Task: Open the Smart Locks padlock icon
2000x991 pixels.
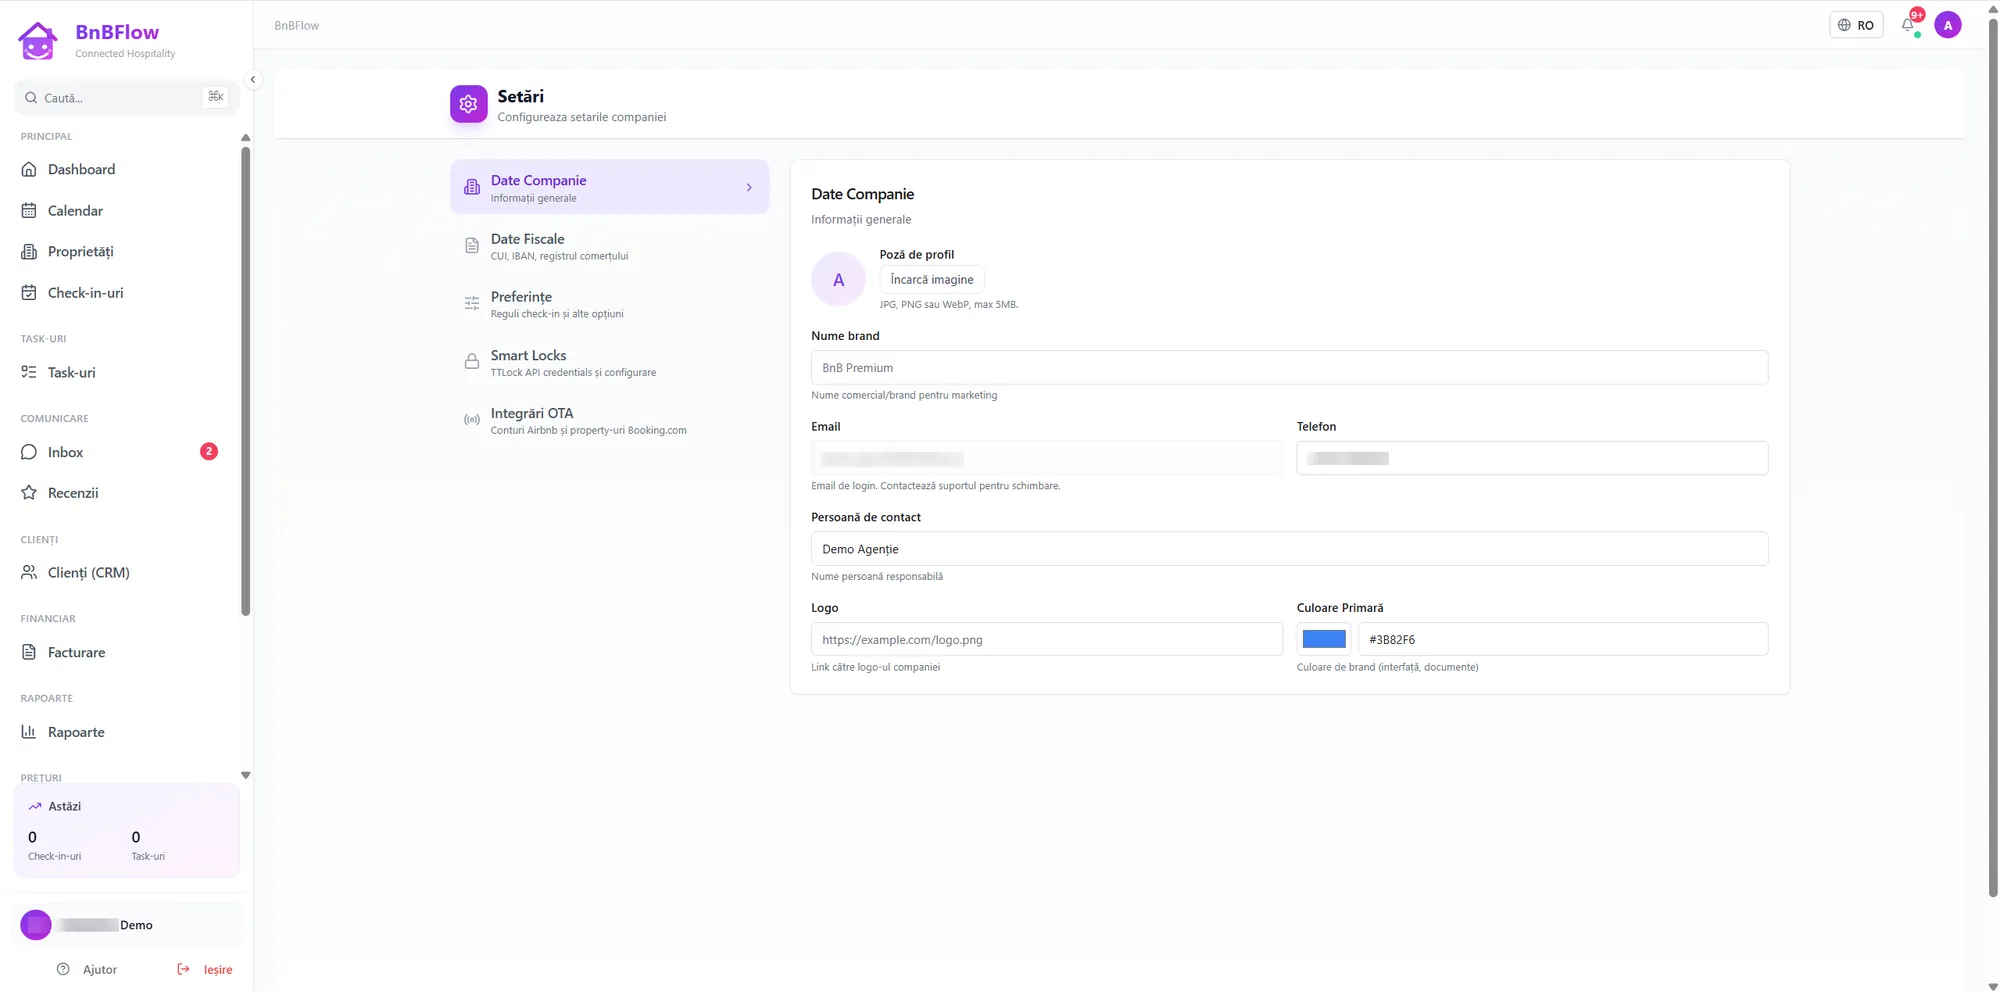Action: click(x=472, y=362)
